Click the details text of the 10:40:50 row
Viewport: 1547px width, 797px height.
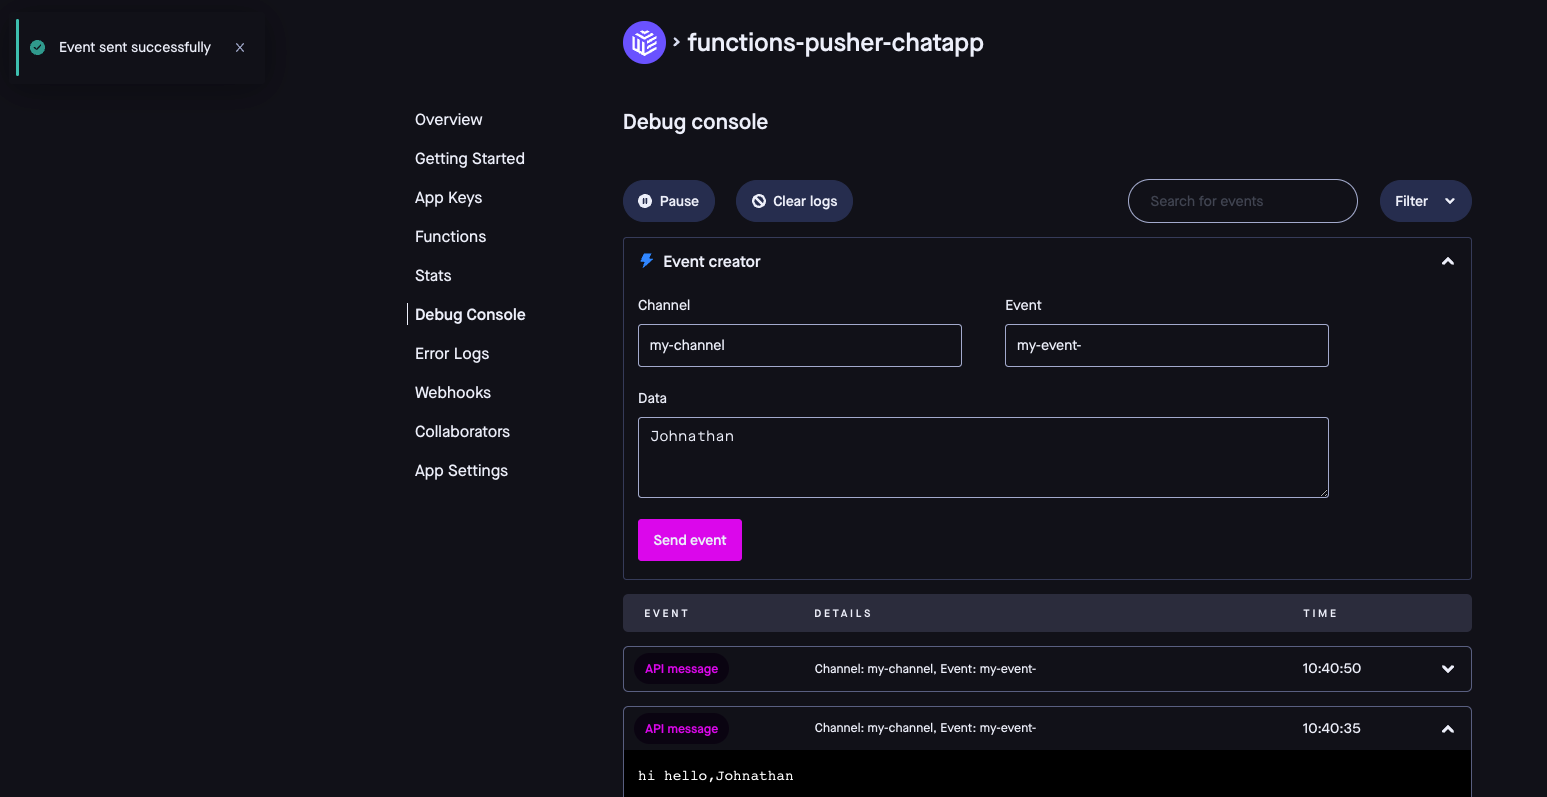925,668
